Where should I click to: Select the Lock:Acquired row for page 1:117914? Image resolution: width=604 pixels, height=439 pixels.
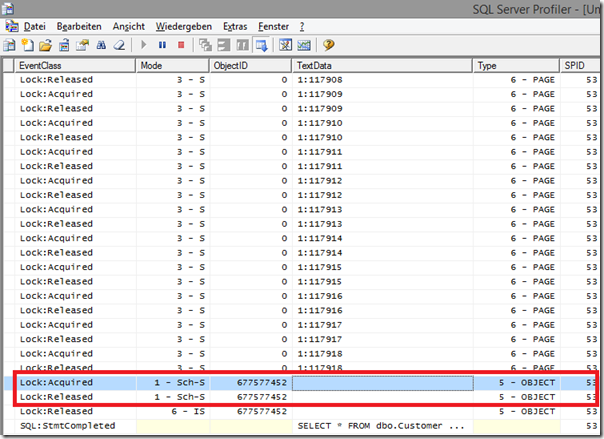pos(302,238)
